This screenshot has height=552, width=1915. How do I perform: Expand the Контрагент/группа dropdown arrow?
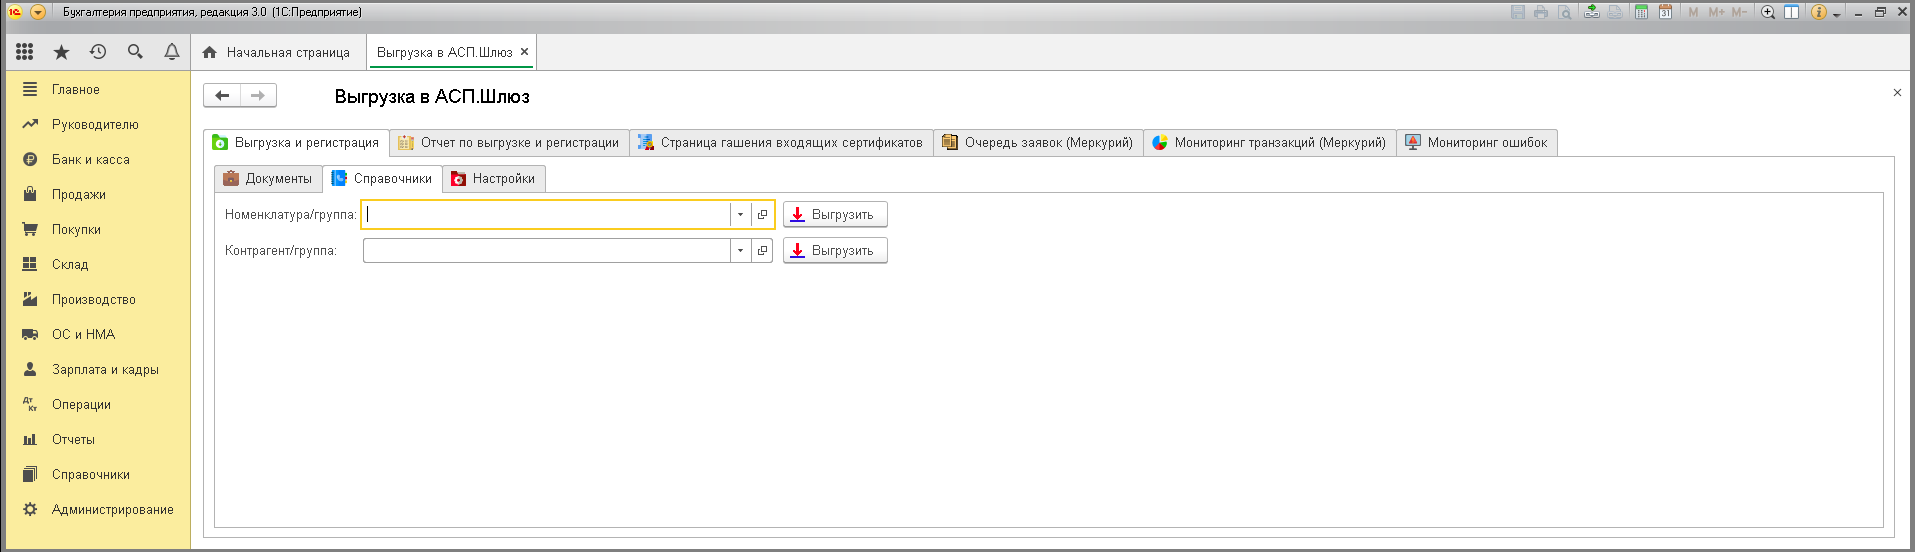740,250
